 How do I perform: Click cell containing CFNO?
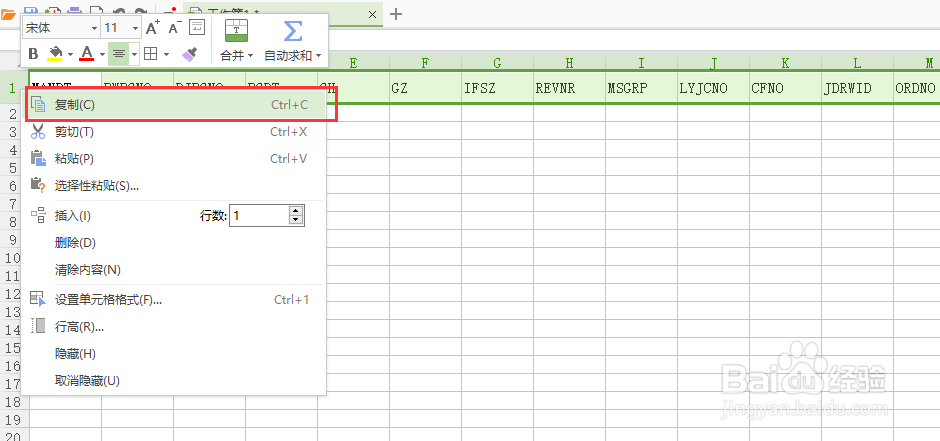tap(785, 88)
